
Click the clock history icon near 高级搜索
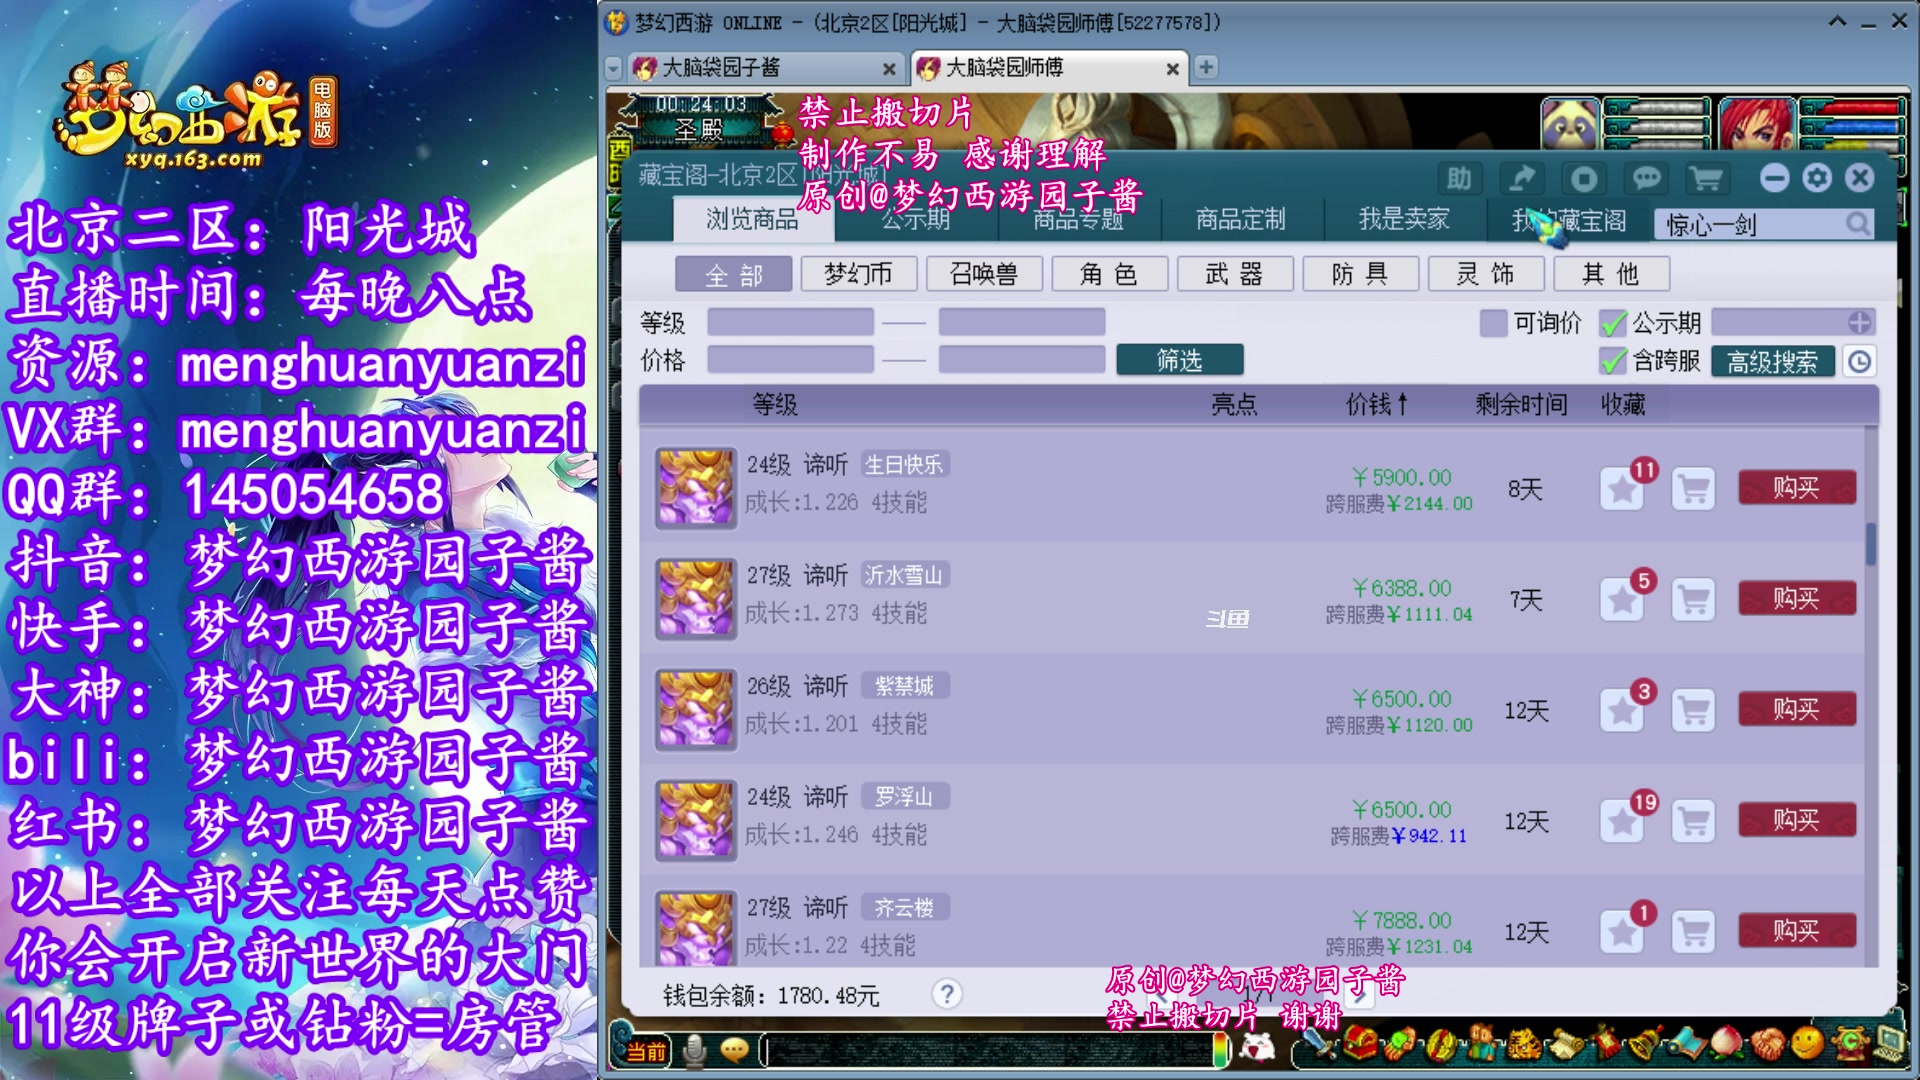pyautogui.click(x=1859, y=361)
